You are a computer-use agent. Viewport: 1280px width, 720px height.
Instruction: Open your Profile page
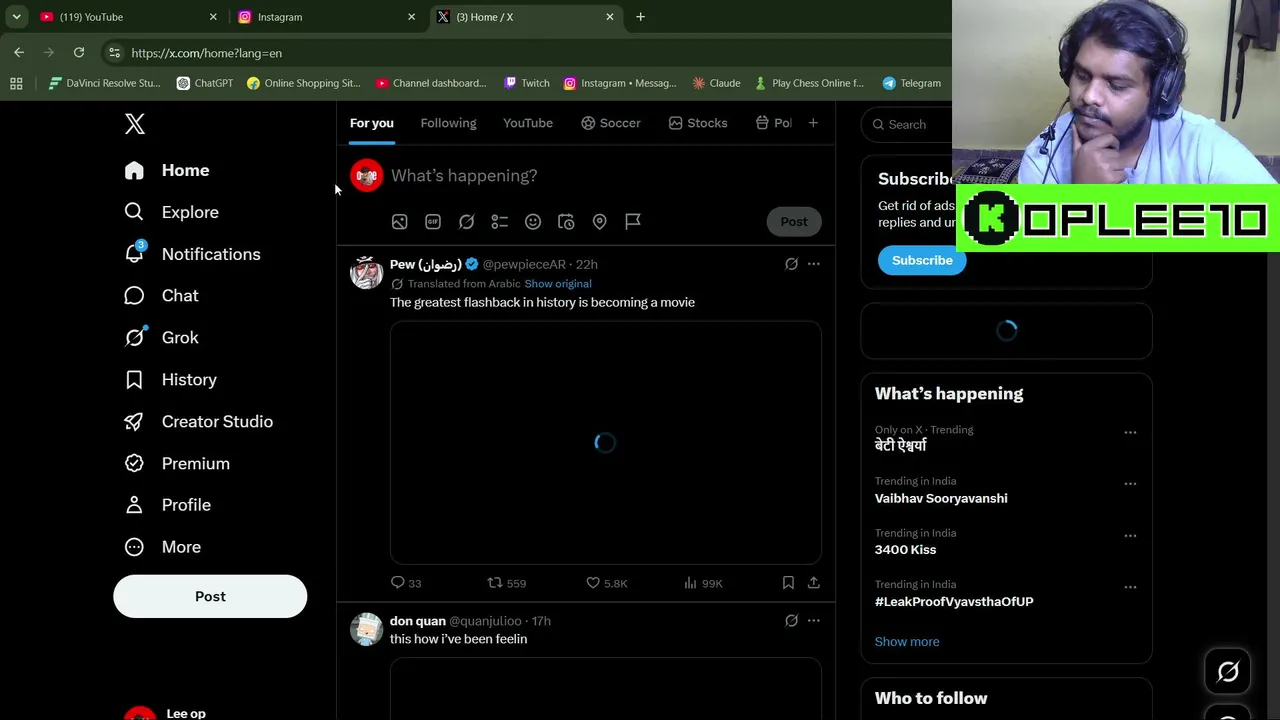tap(167, 505)
